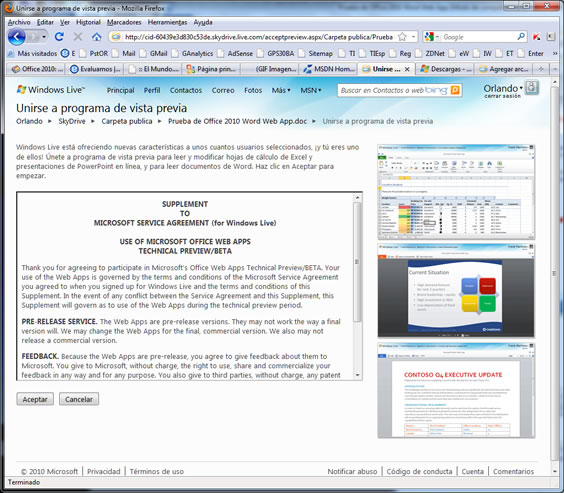Close the Unirse tab
This screenshot has height=493, width=564.
coord(407,69)
